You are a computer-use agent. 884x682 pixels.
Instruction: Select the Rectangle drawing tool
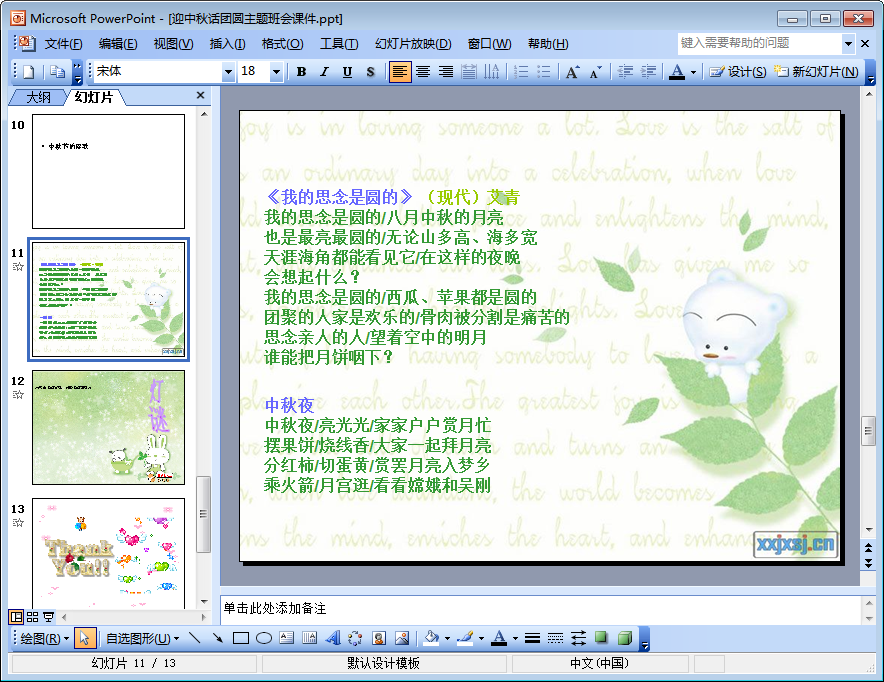click(241, 638)
